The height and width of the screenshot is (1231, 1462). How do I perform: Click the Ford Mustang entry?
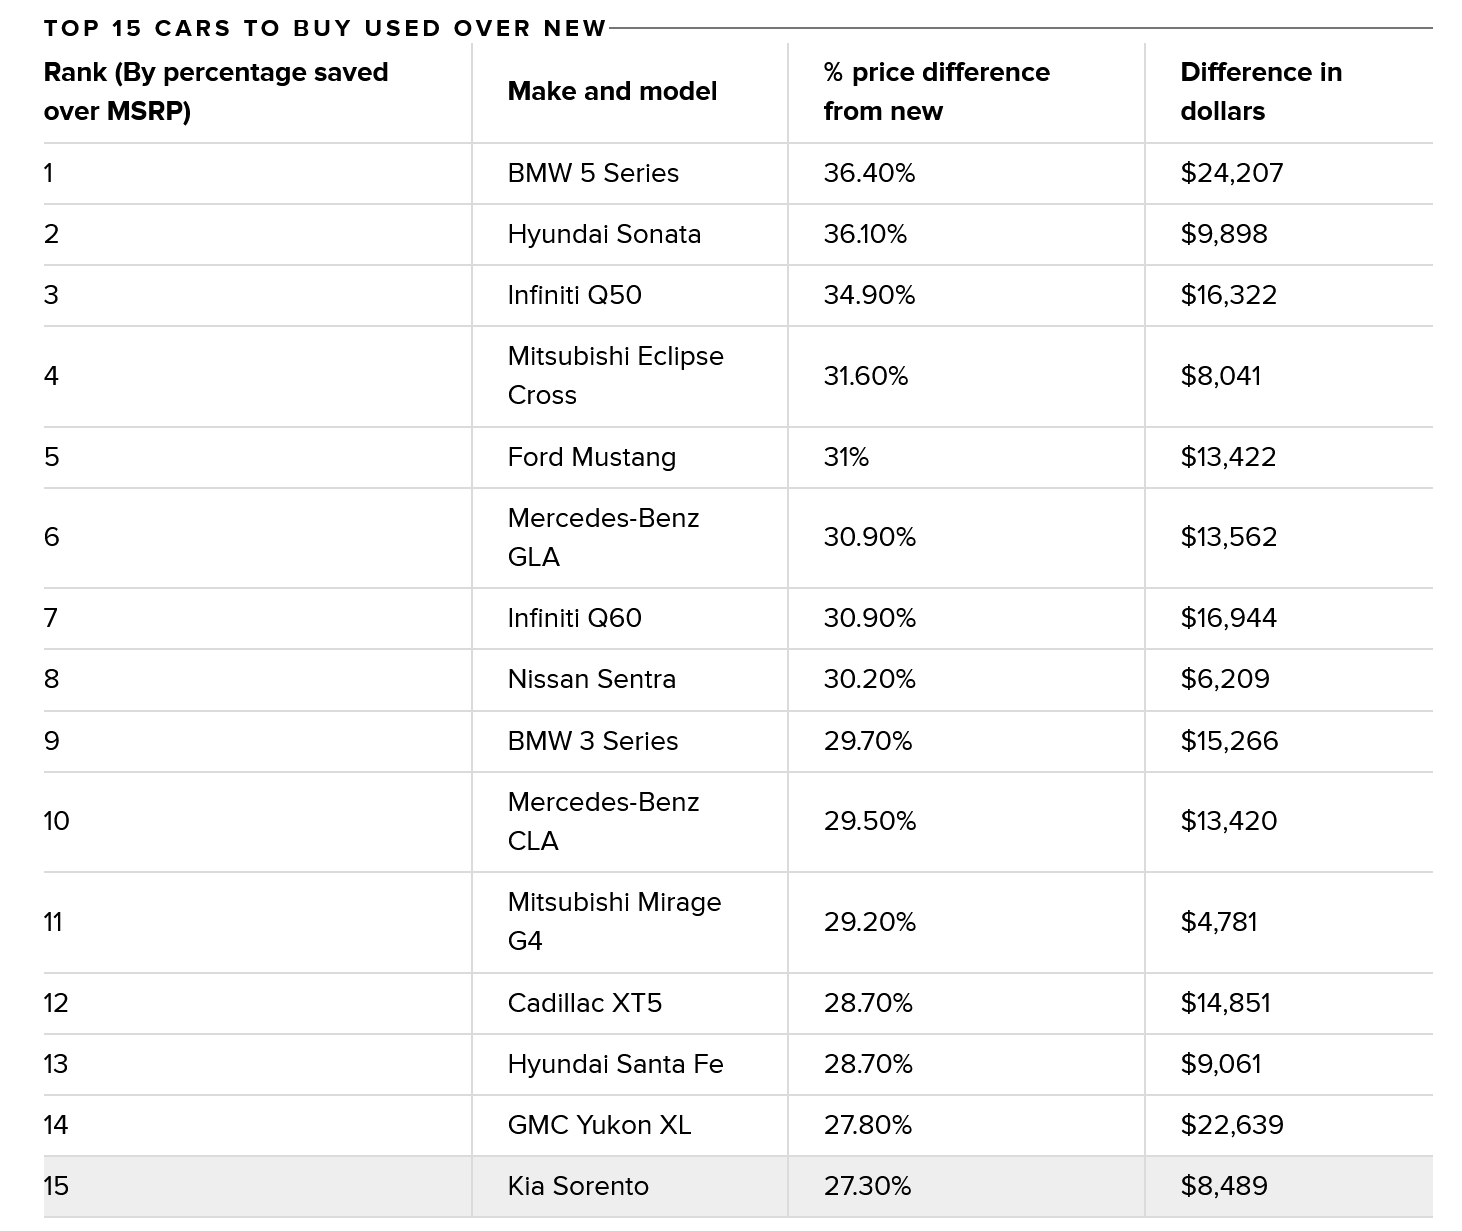coord(591,457)
